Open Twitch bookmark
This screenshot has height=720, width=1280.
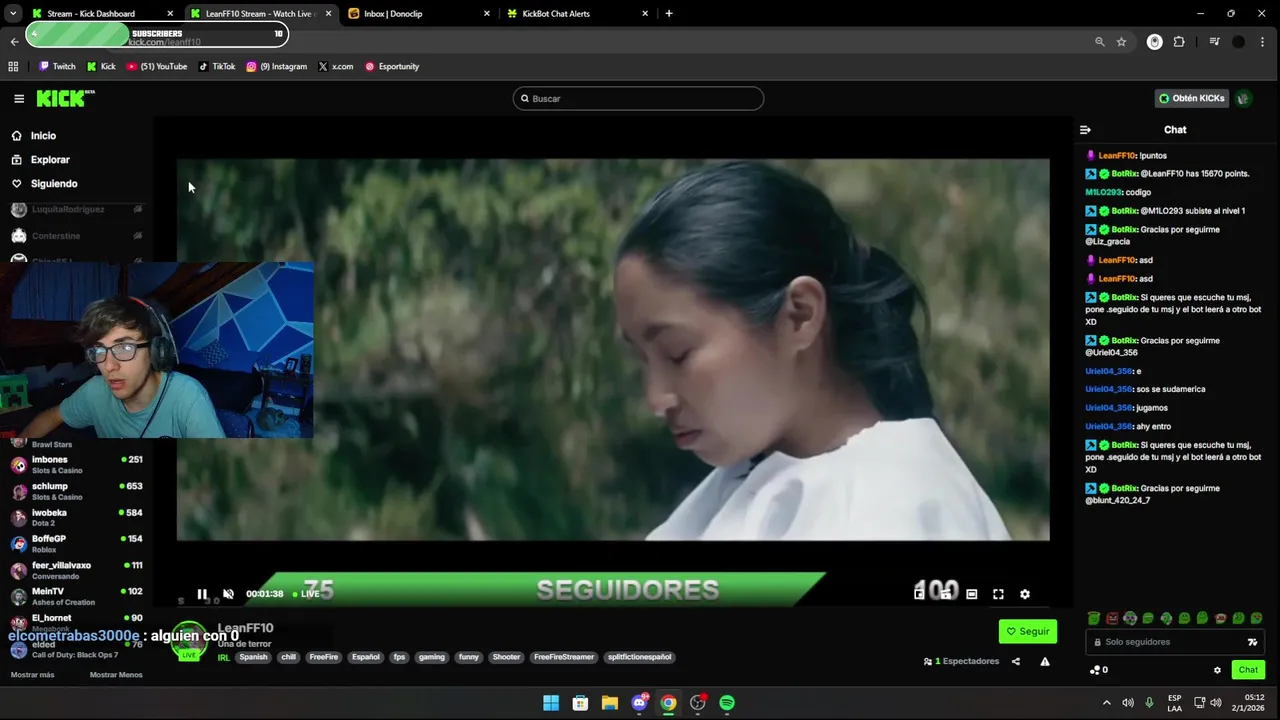[57, 67]
